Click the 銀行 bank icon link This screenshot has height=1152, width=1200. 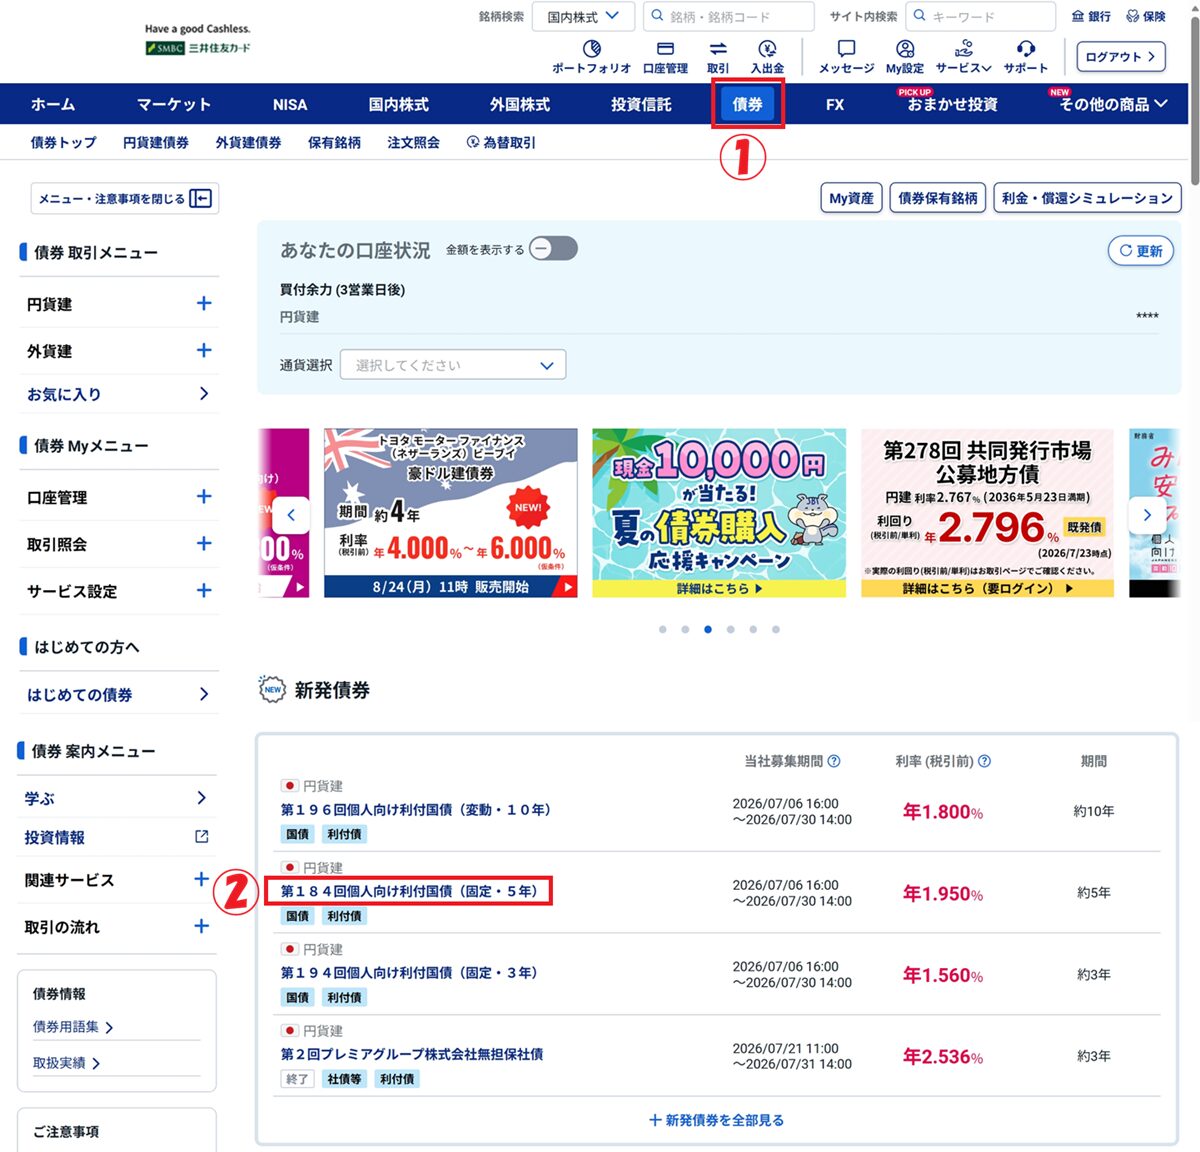[1091, 16]
